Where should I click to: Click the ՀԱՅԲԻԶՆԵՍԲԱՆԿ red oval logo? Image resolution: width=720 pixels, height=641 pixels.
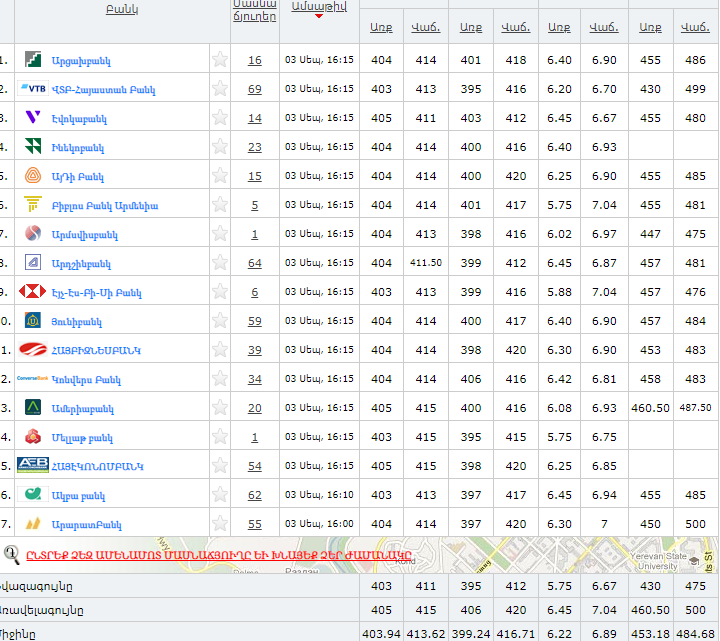click(x=33, y=349)
